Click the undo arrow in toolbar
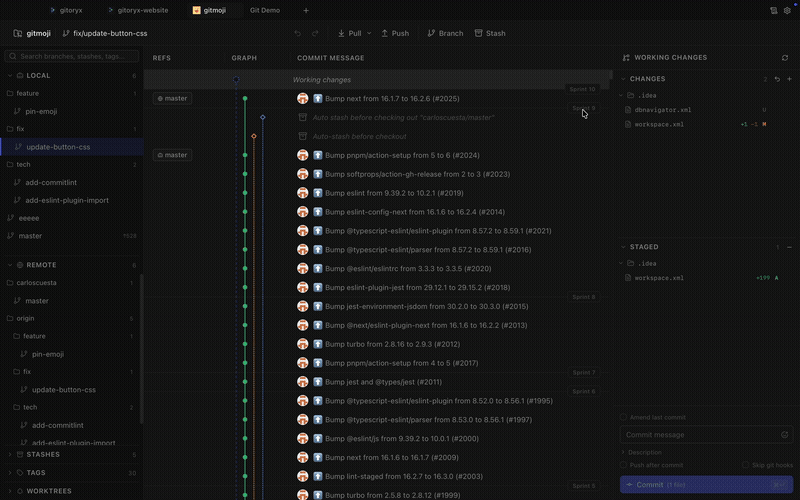800x500 pixels. [x=298, y=33]
